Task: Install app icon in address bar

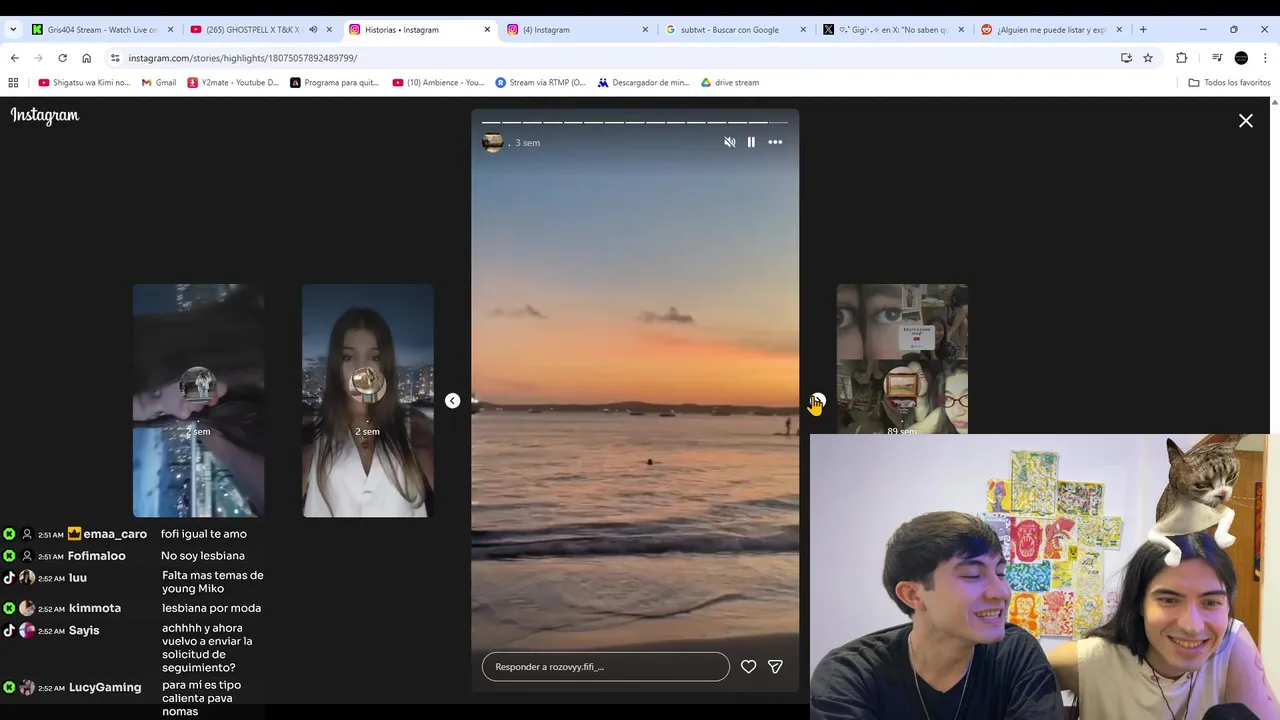Action: [x=1126, y=58]
